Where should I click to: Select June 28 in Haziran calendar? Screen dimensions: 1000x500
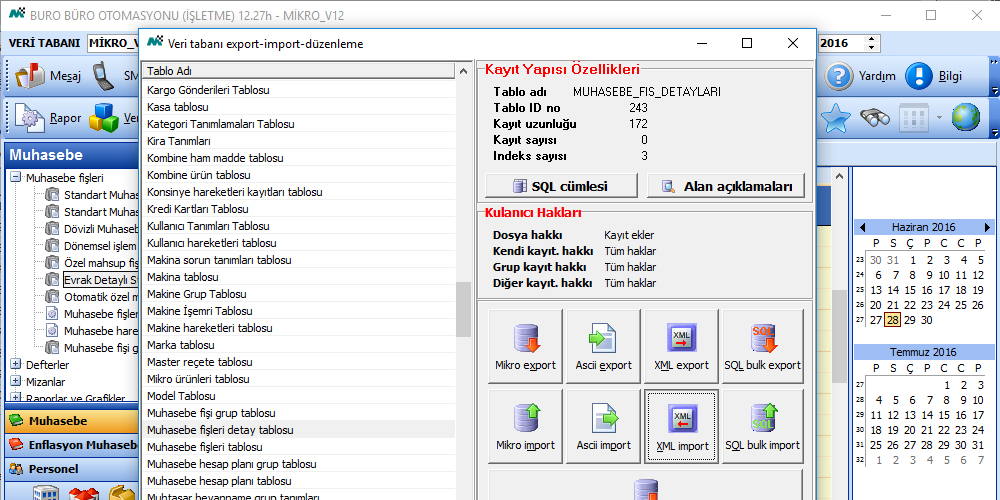point(893,320)
